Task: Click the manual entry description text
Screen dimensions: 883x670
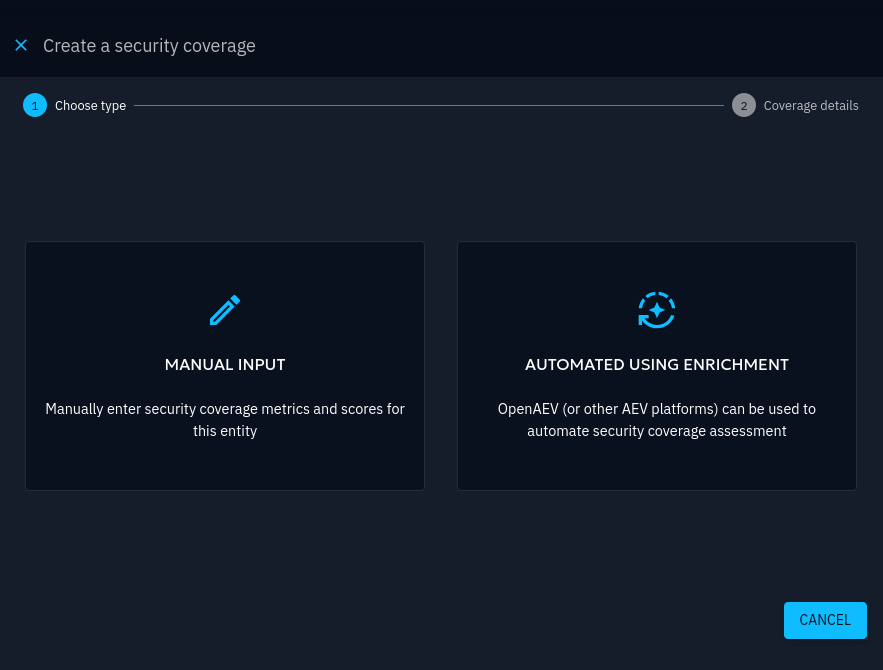Action: (225, 409)
